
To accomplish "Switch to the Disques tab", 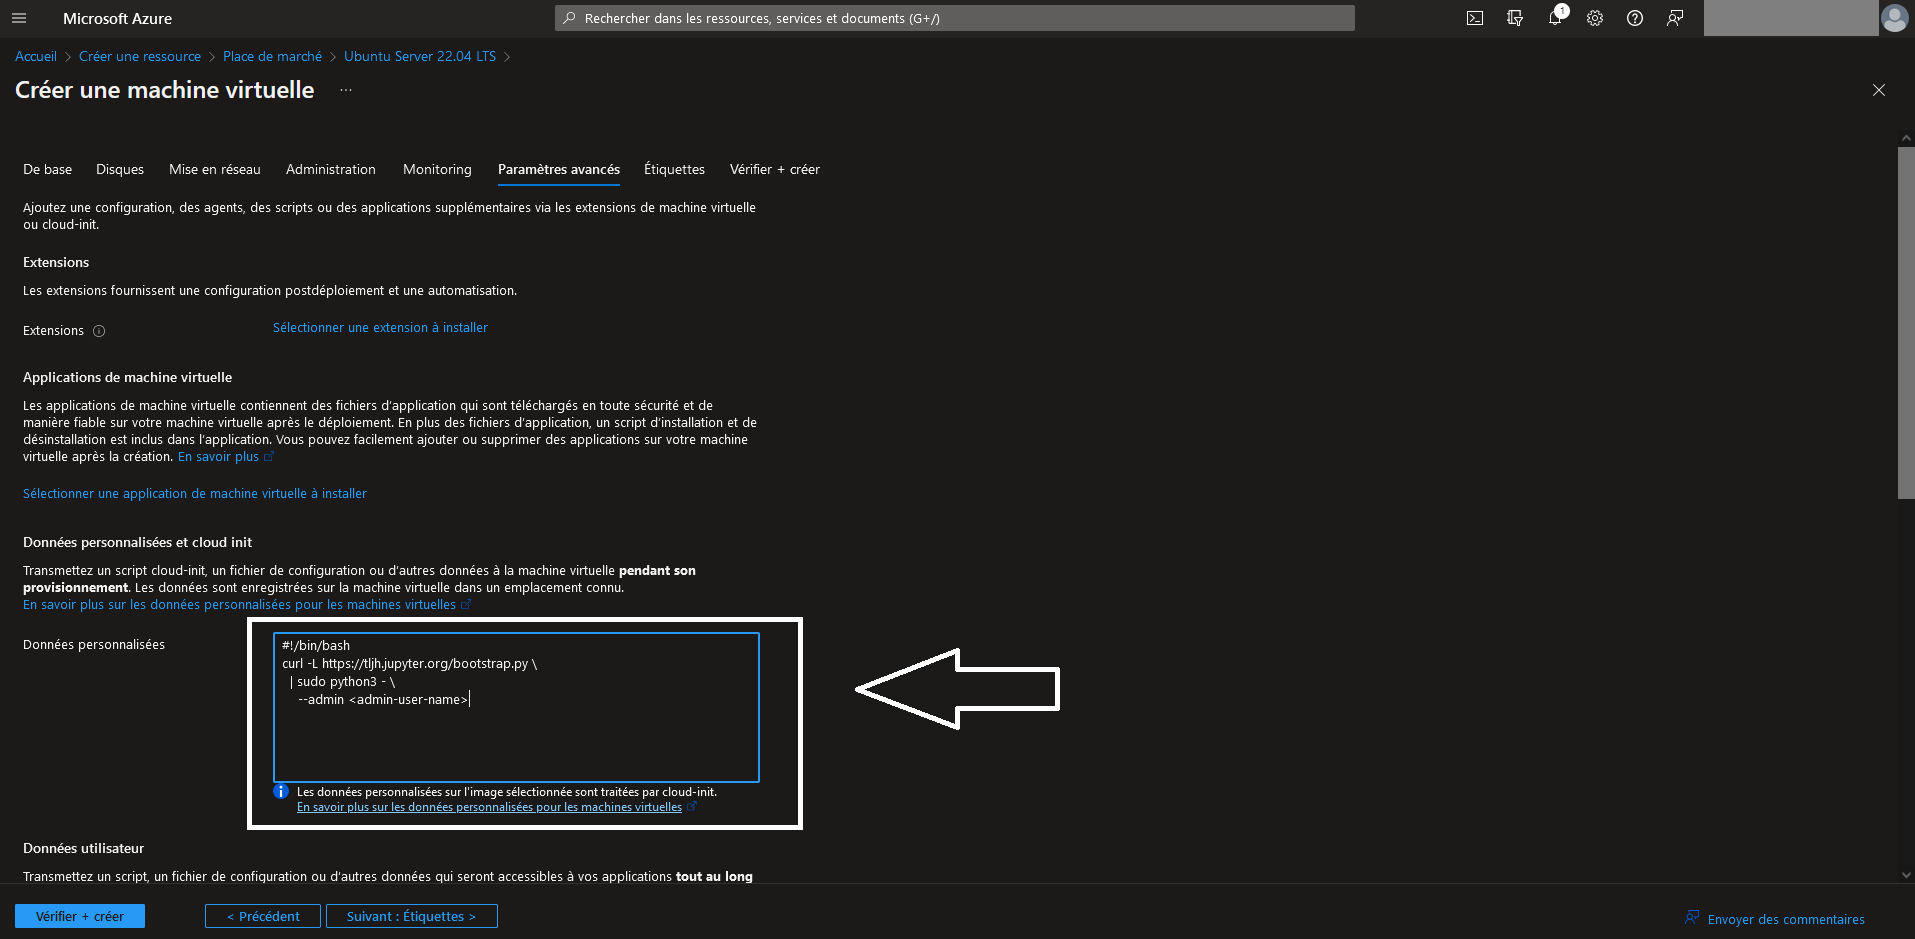I will [120, 169].
